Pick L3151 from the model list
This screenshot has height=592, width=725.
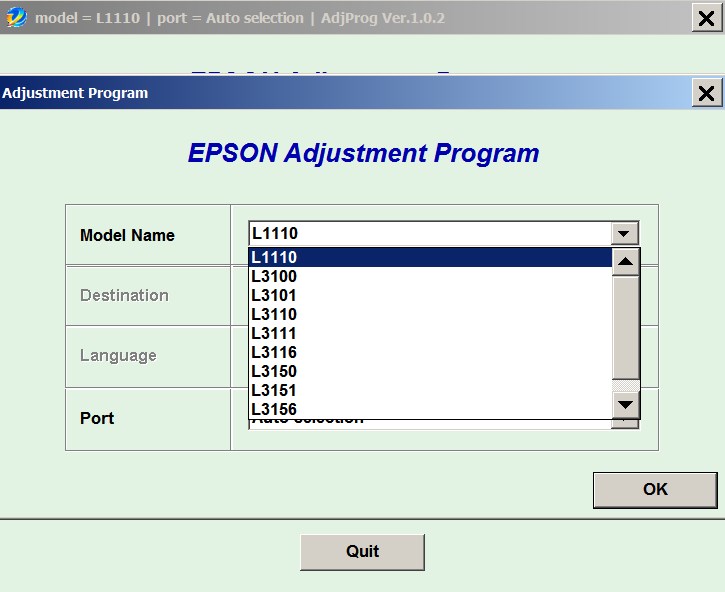430,390
